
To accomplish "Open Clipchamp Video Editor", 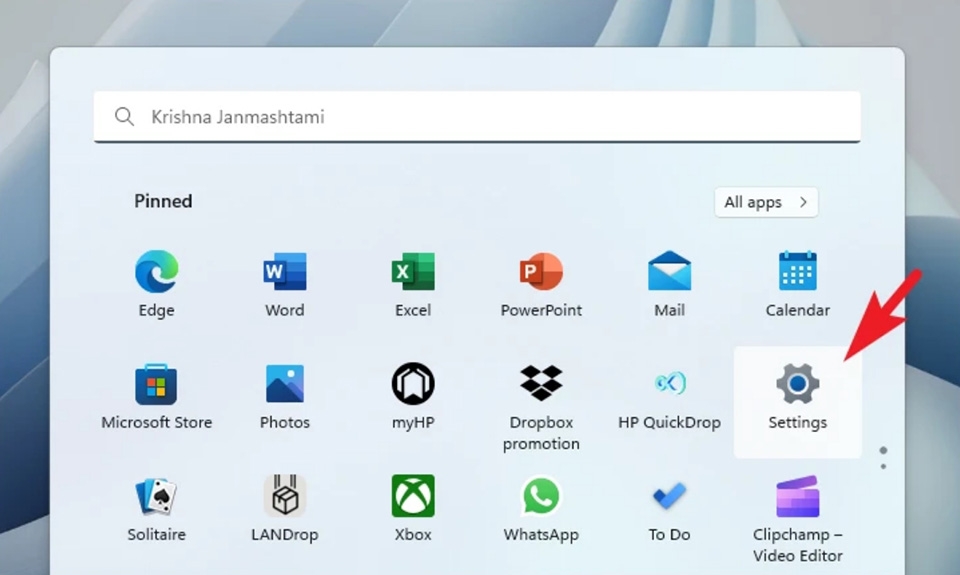I will point(798,517).
